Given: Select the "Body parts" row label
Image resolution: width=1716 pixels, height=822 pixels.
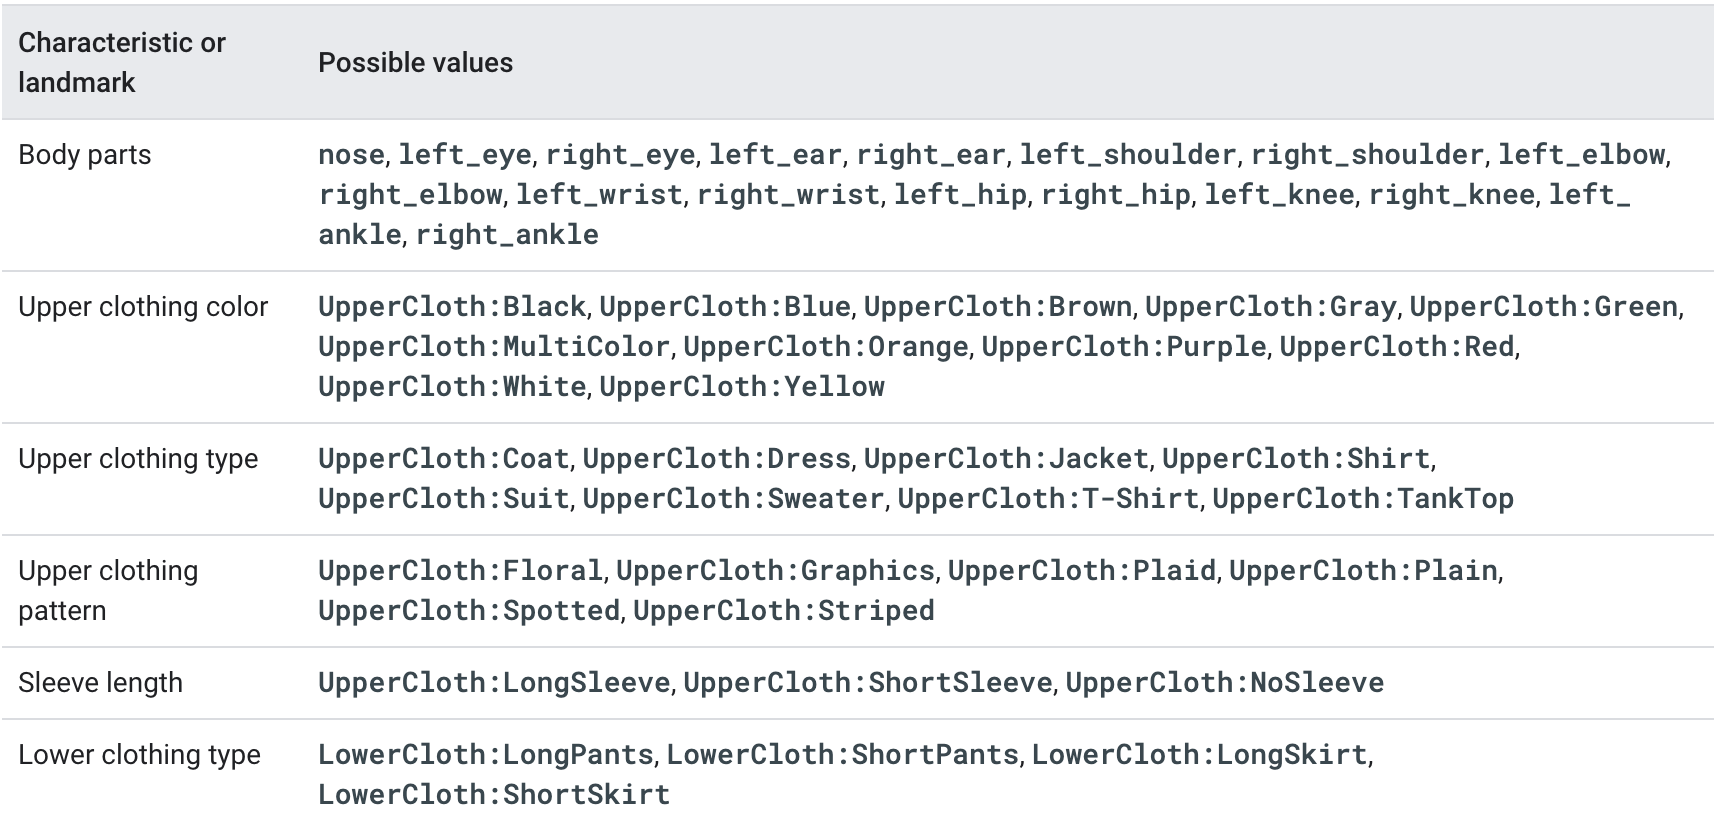Looking at the screenshot, I should click(x=85, y=155).
